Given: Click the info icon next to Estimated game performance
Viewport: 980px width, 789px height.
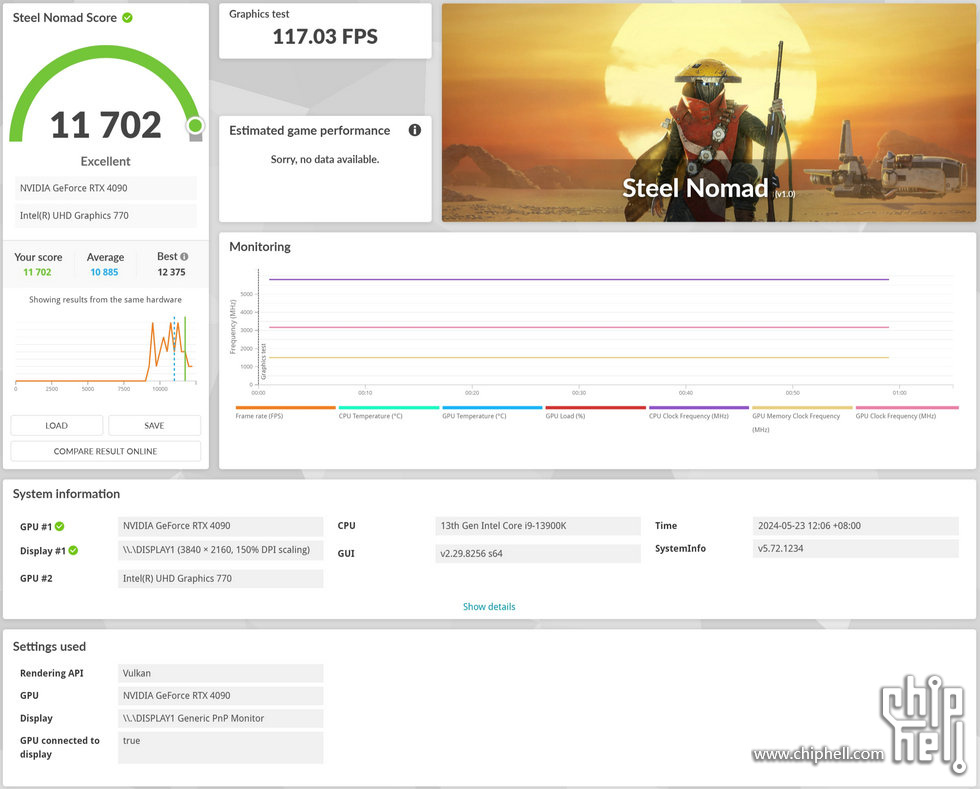Looking at the screenshot, I should click(x=414, y=130).
